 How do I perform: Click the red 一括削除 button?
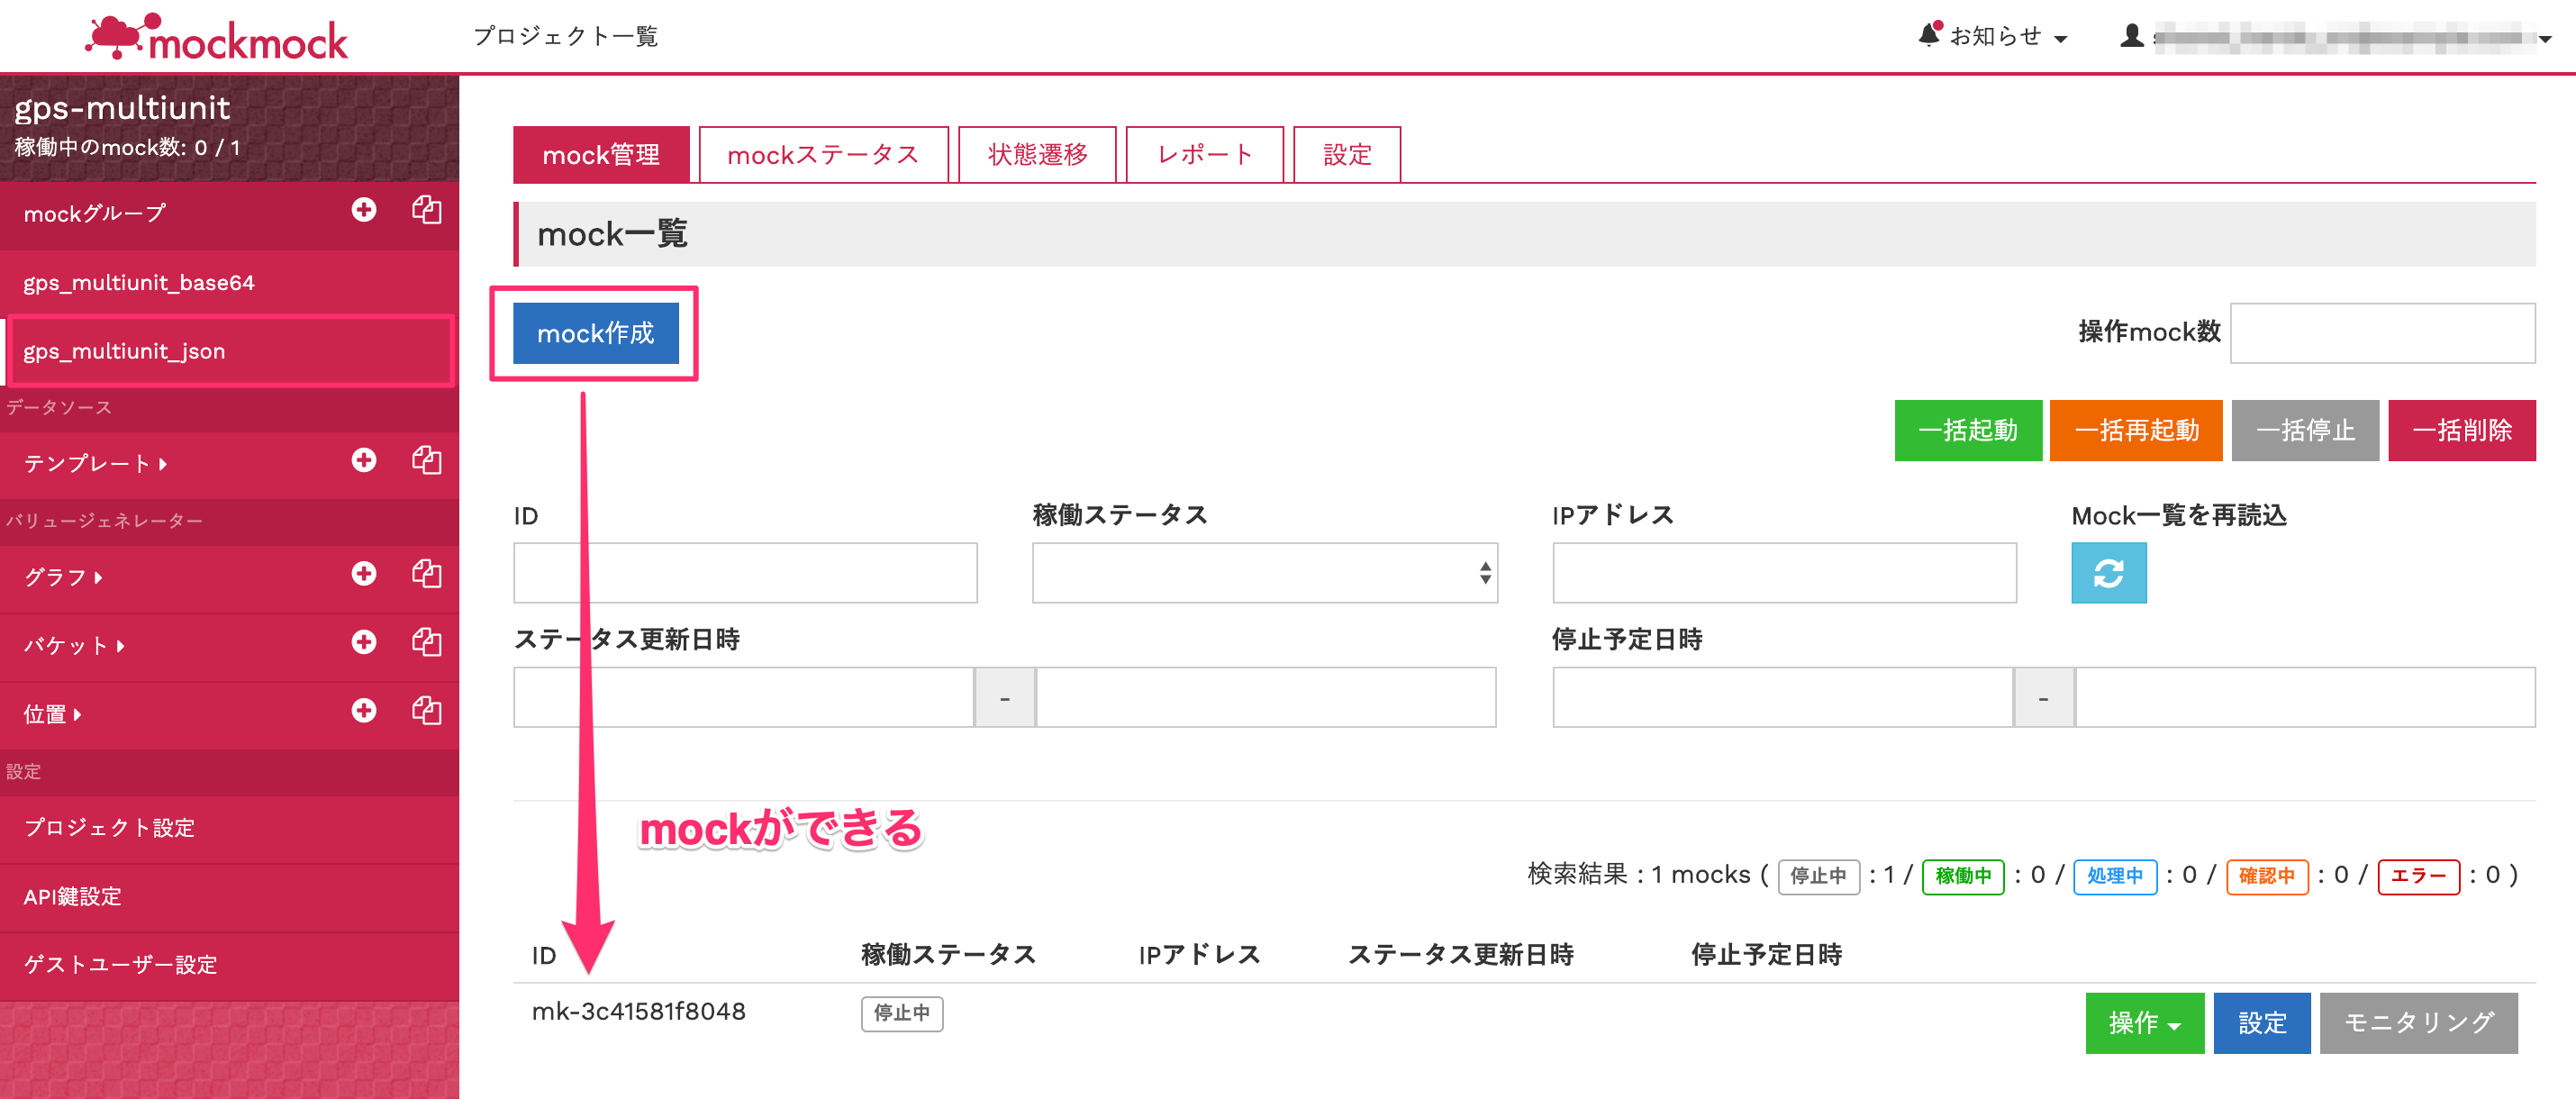2461,430
